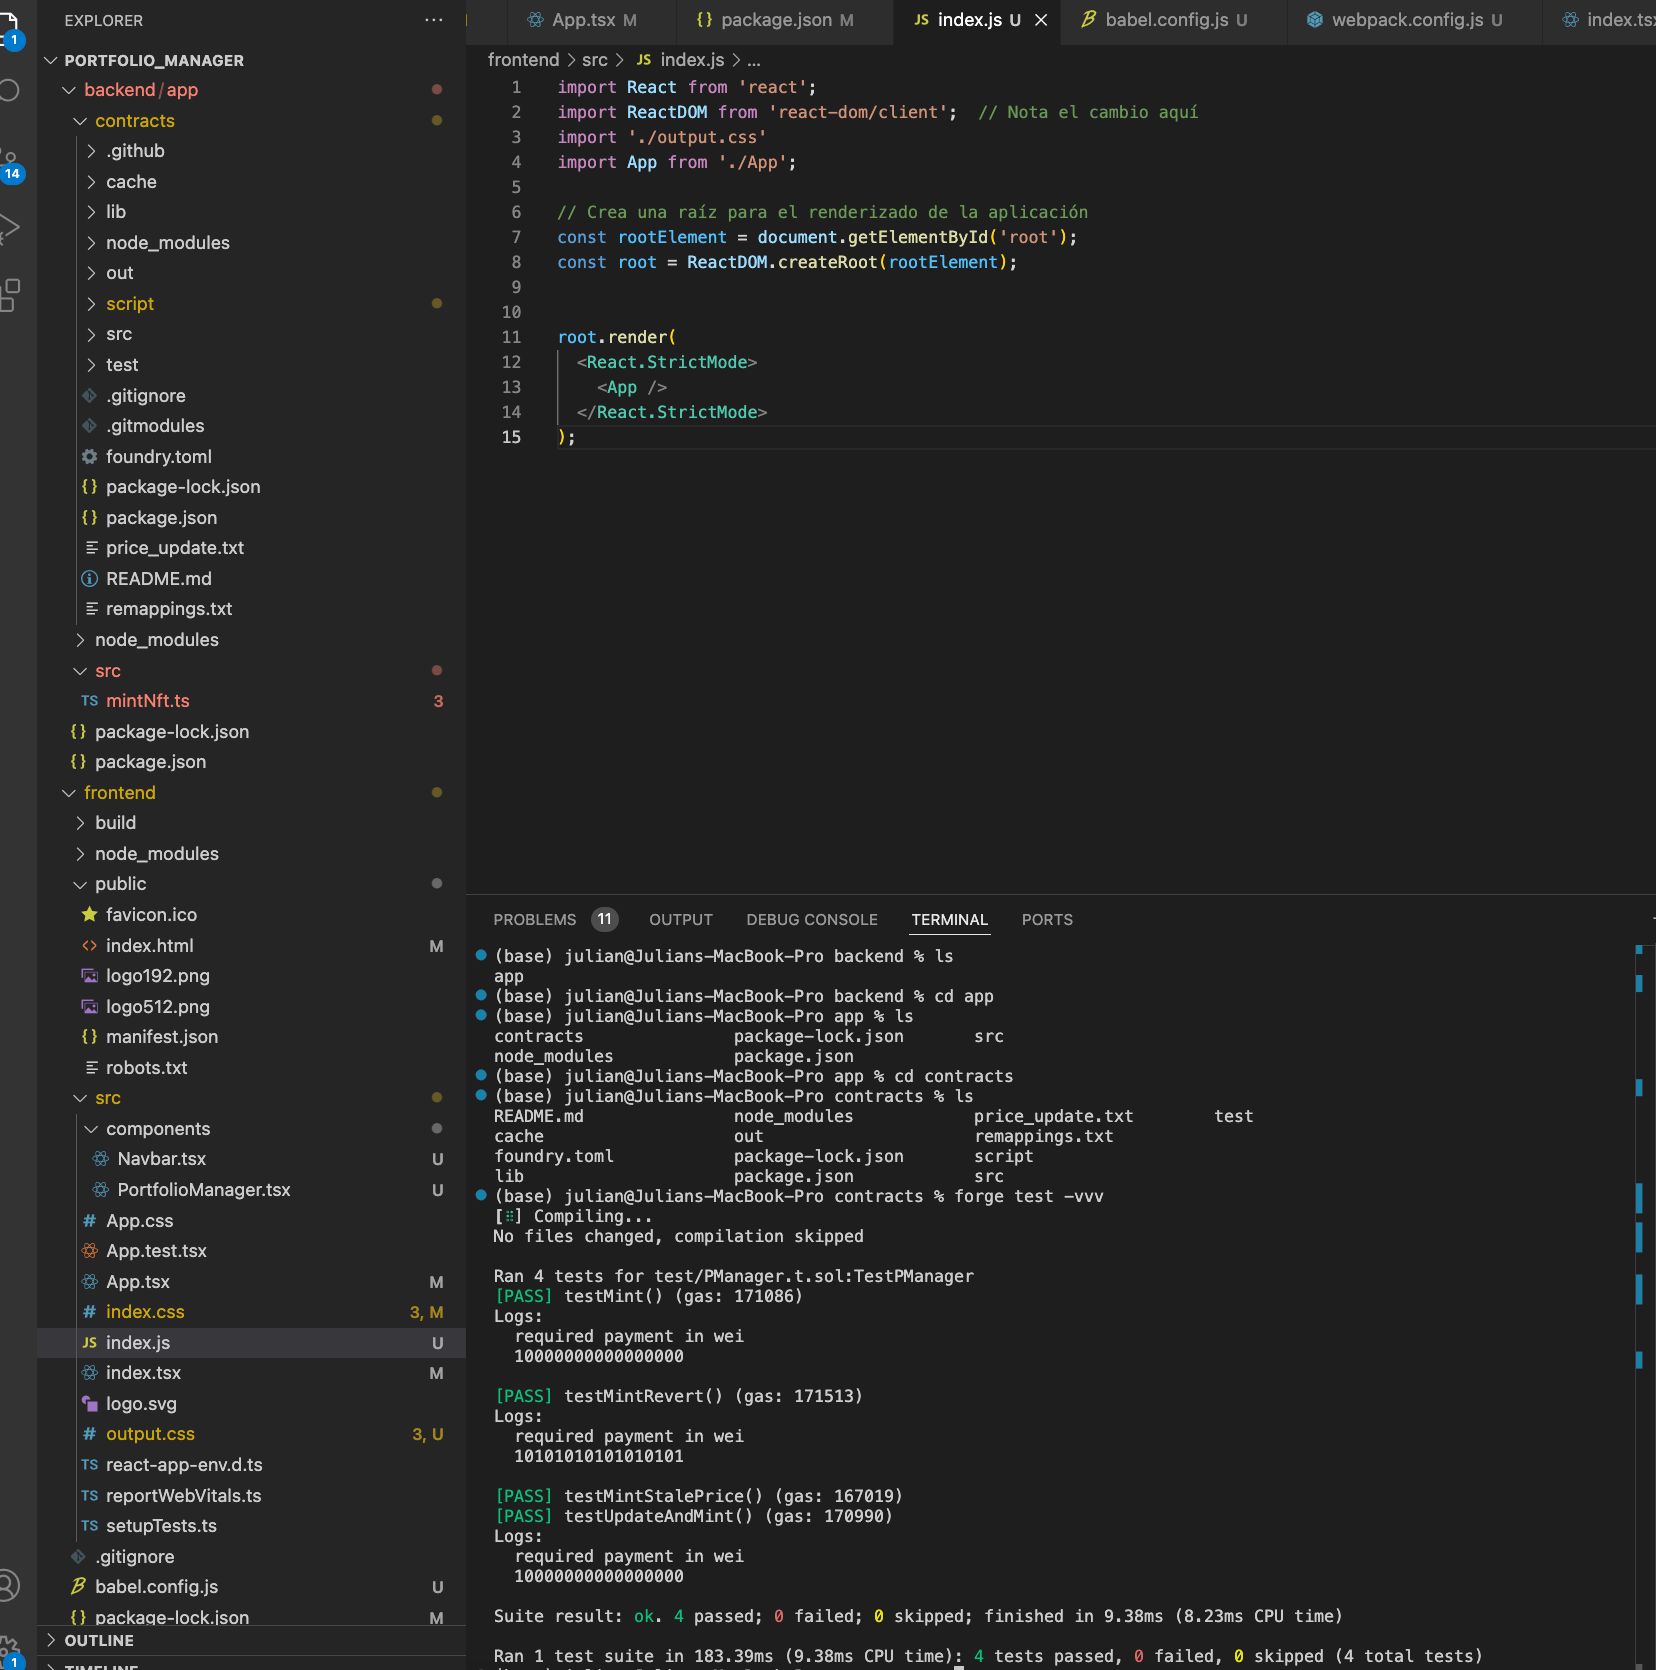Viewport: 1656px width, 1670px height.
Task: Click the logo512.png image icon
Action: [x=89, y=1007]
